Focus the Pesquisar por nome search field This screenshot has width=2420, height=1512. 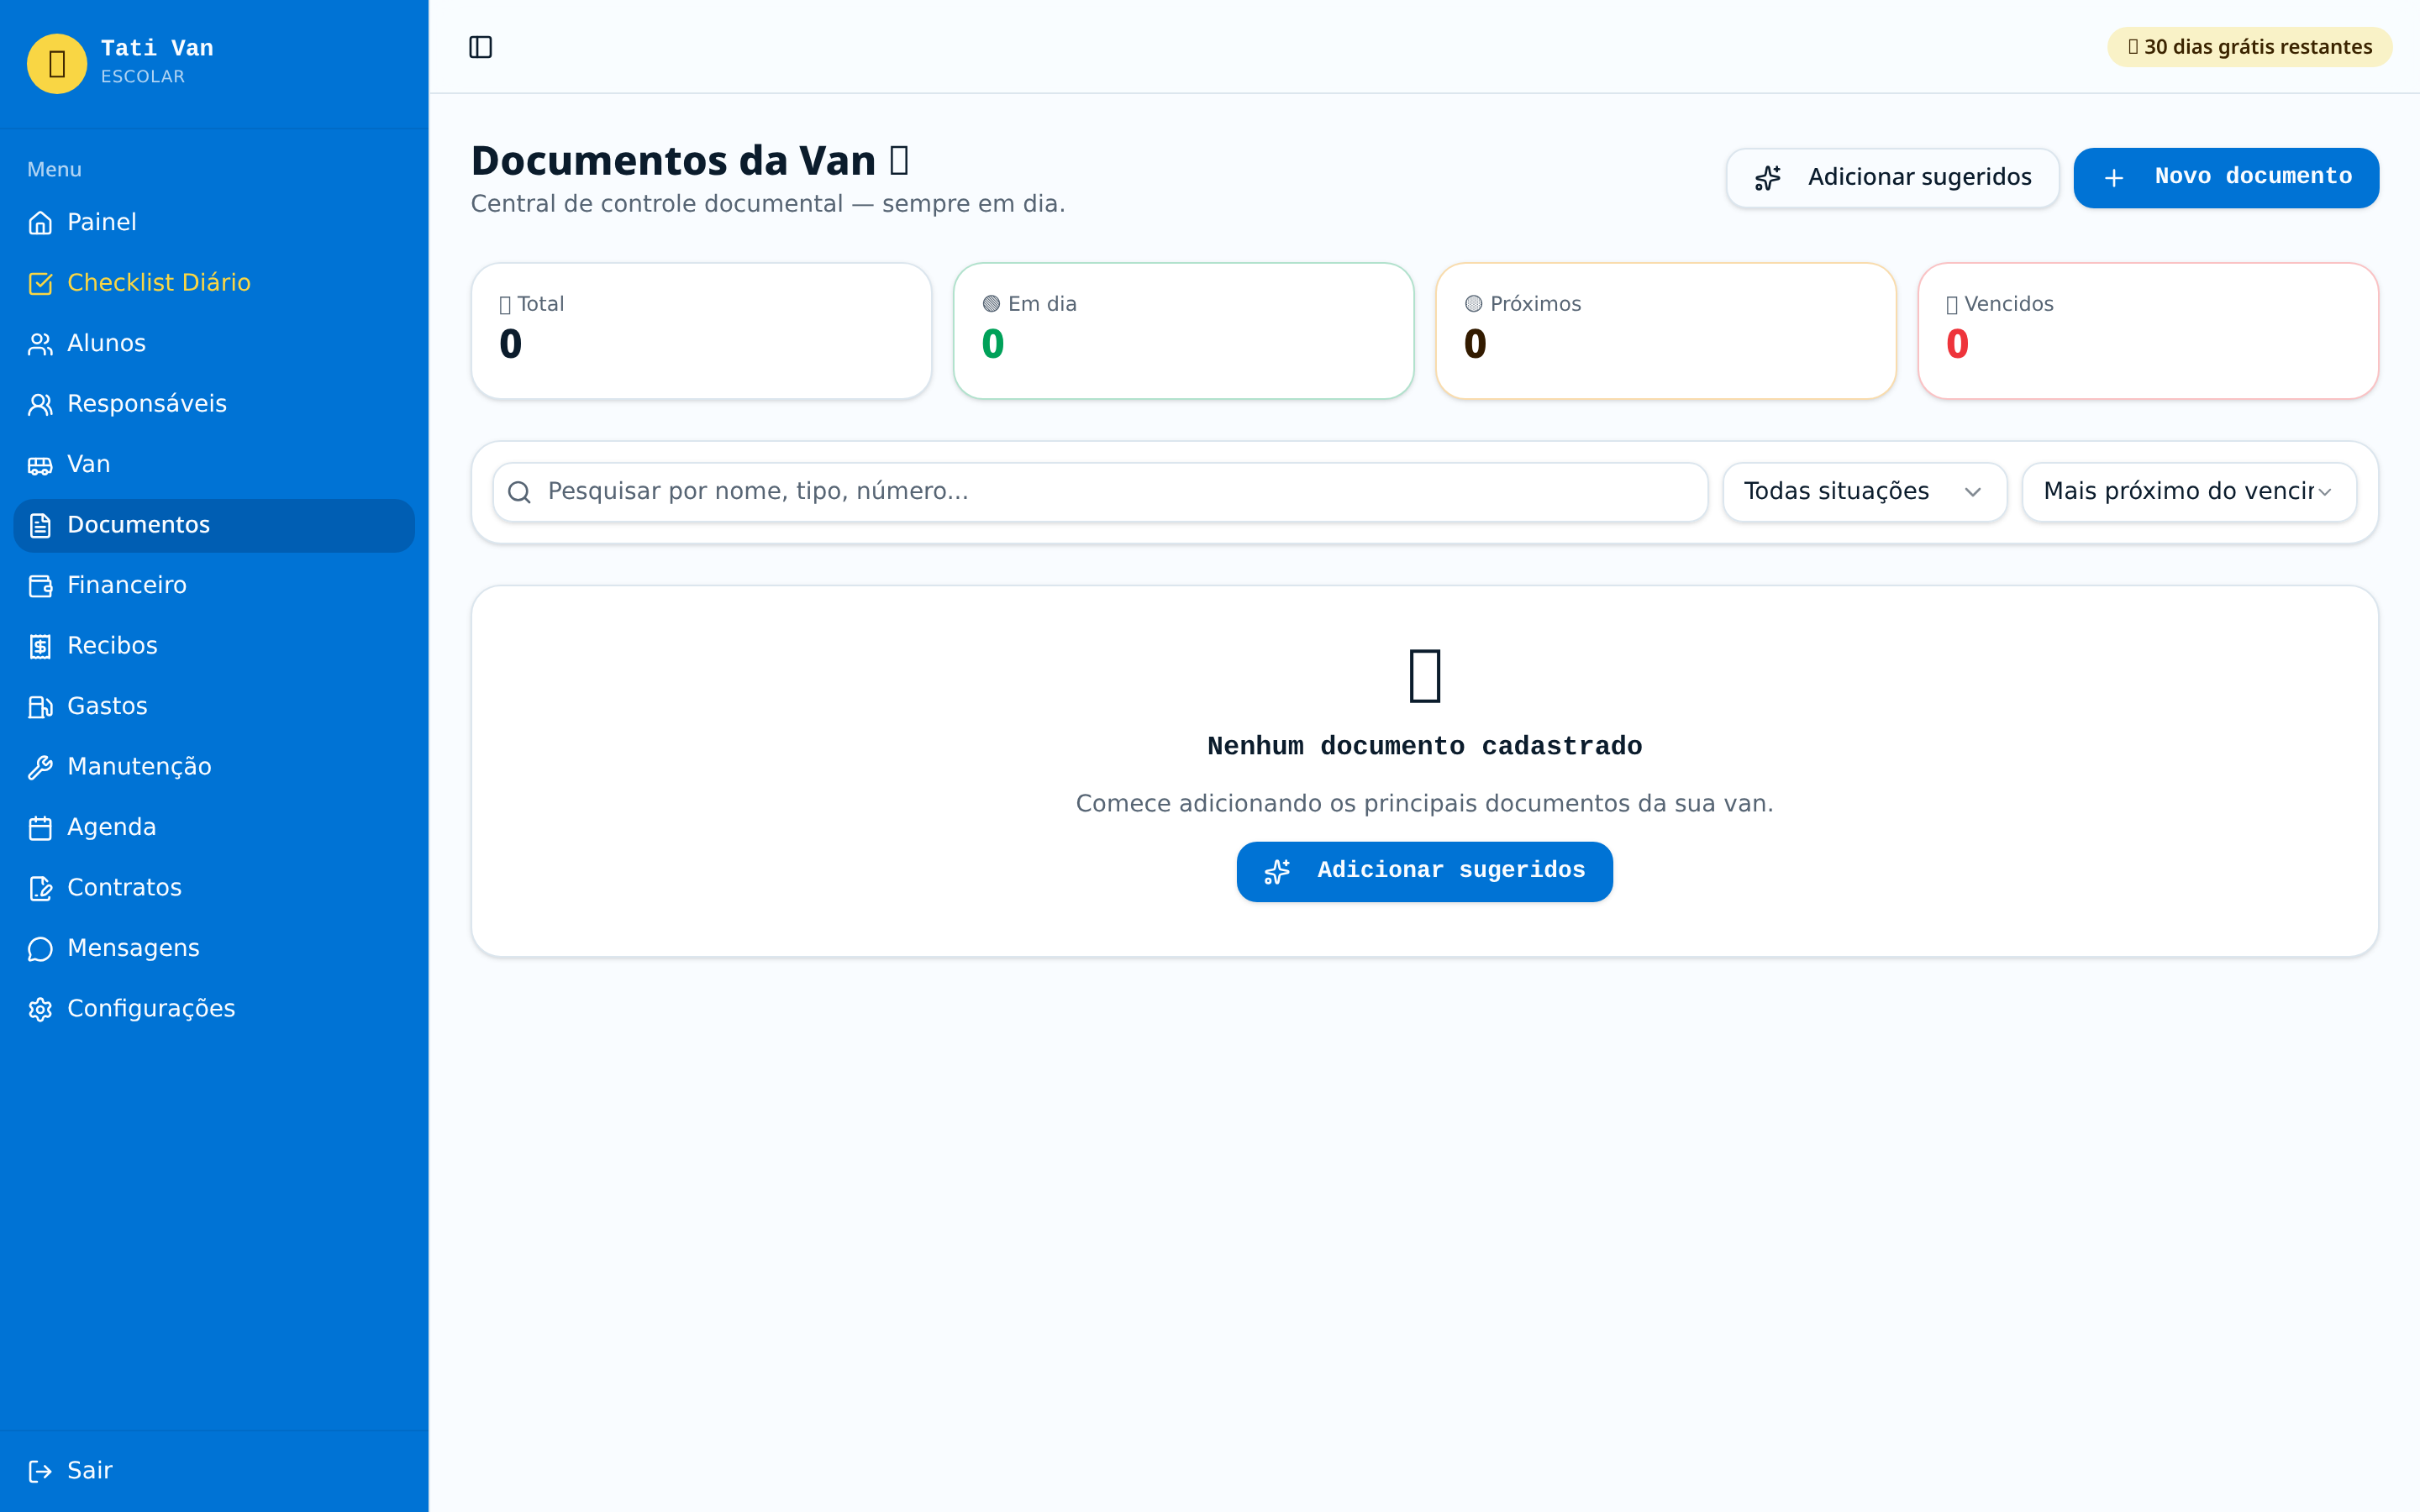click(1100, 492)
